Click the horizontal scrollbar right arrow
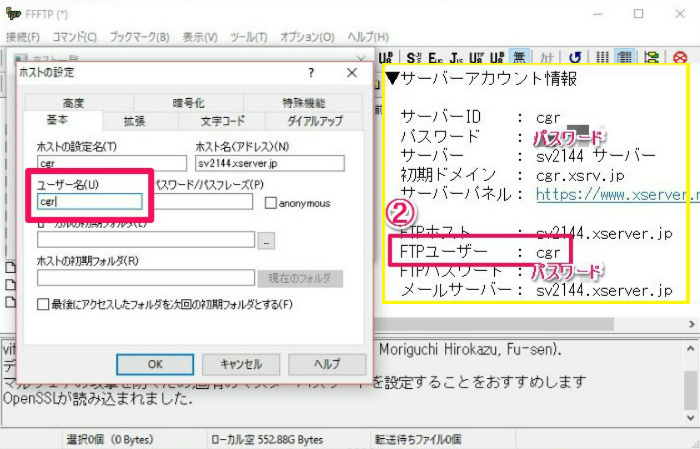The width and height of the screenshot is (700, 449). (692, 324)
